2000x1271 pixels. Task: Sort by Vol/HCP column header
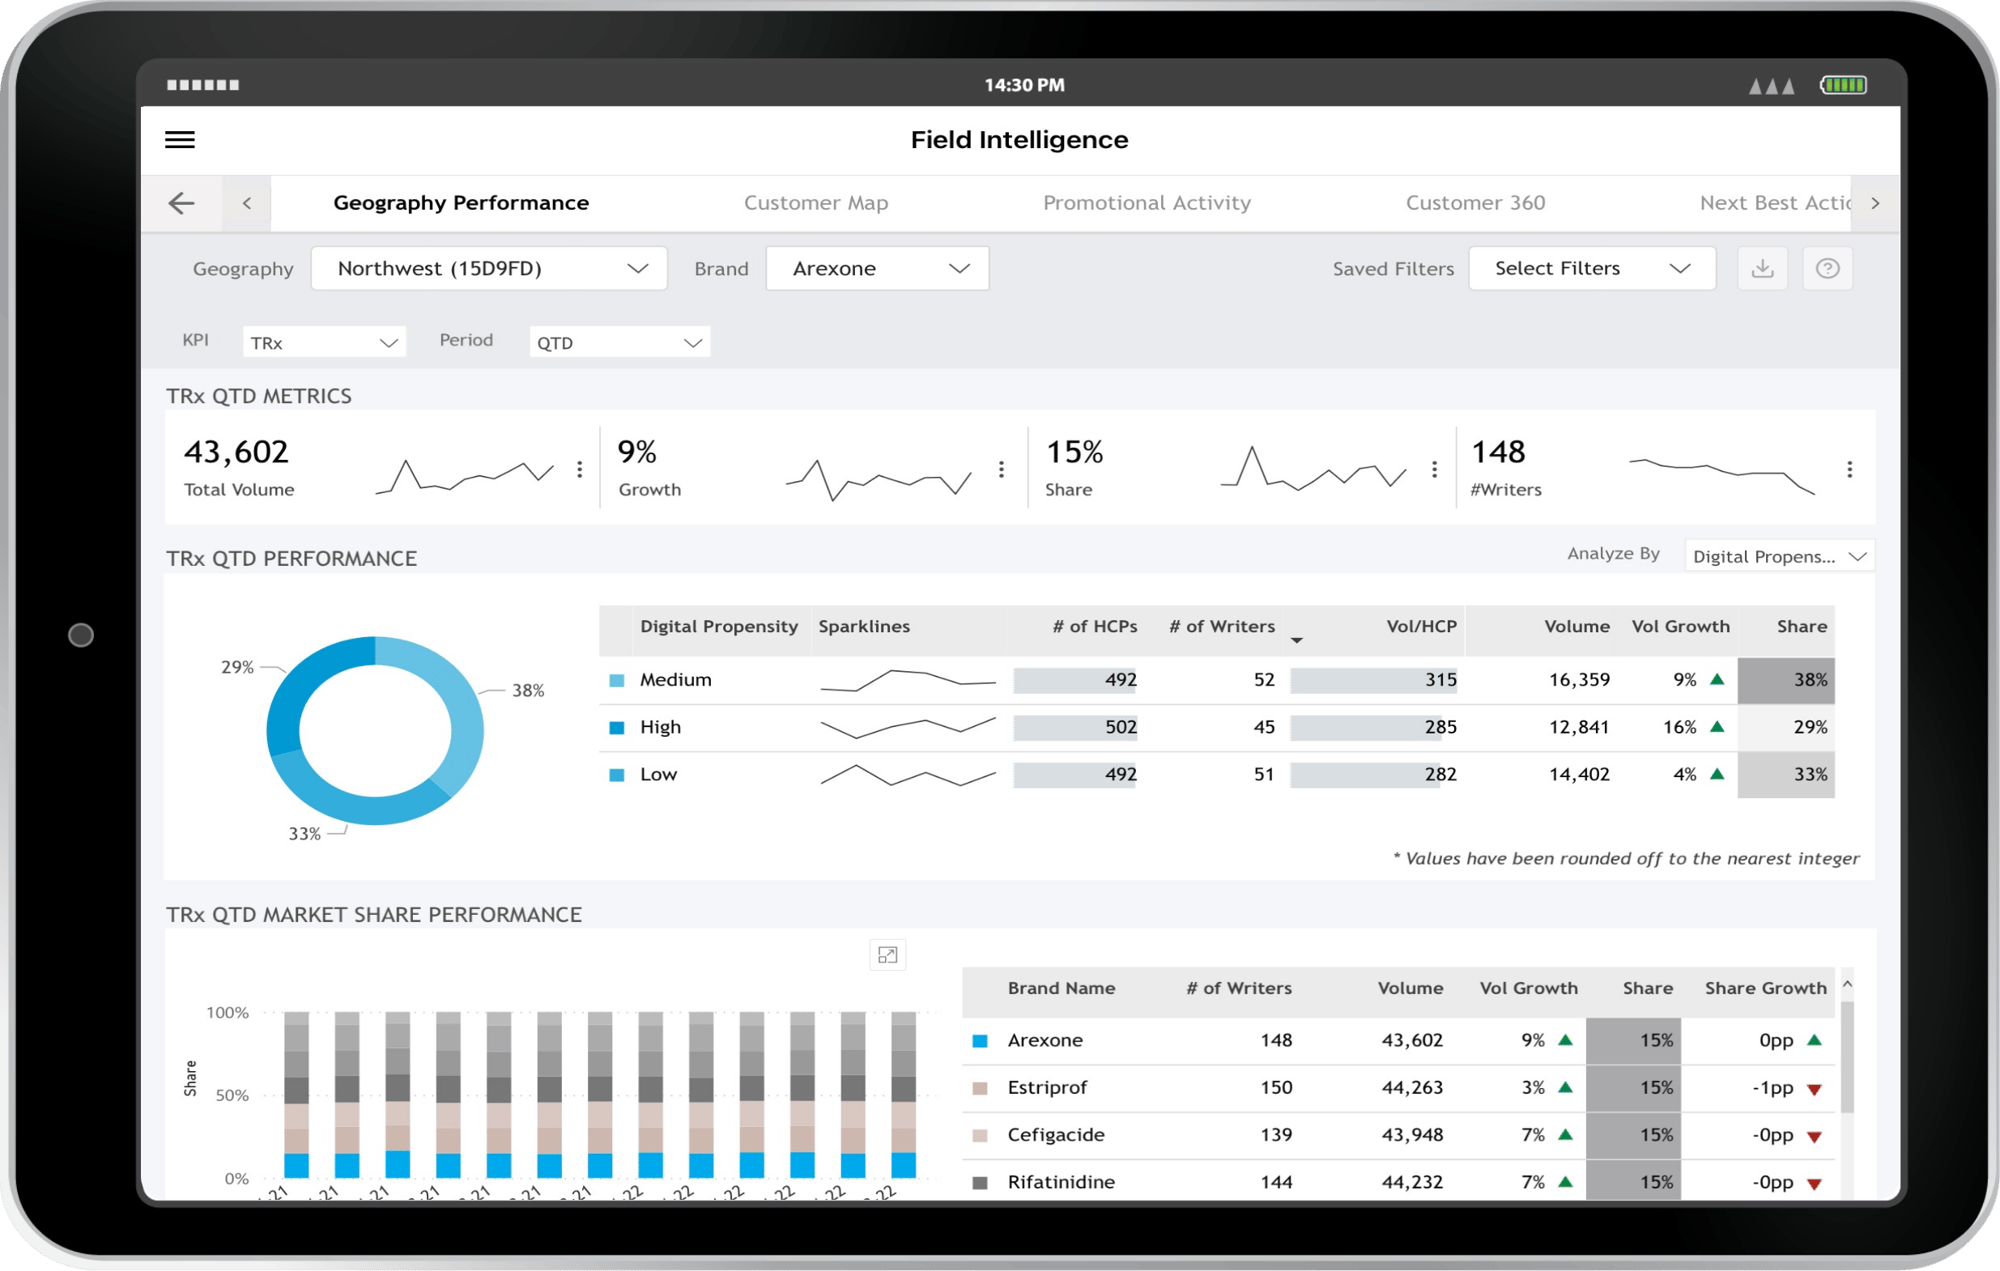pyautogui.click(x=1421, y=626)
